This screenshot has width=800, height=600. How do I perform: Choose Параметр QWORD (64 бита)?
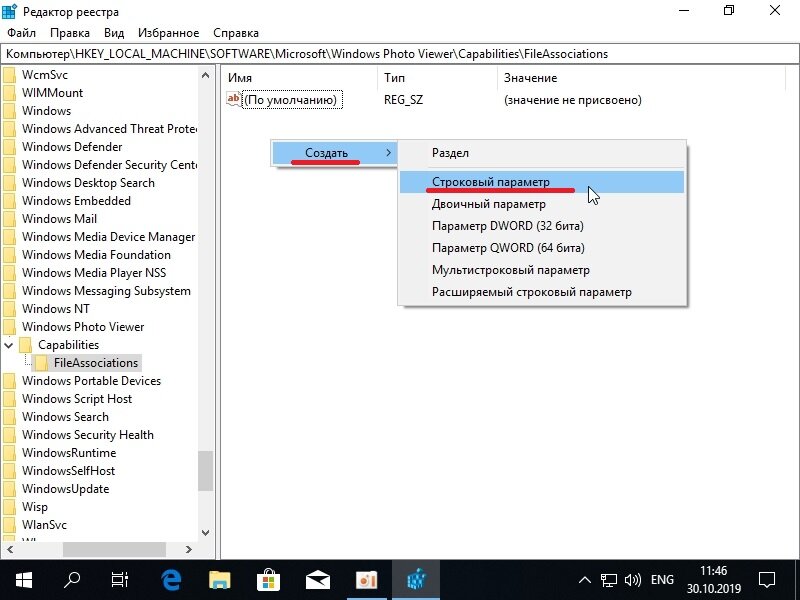point(542,248)
